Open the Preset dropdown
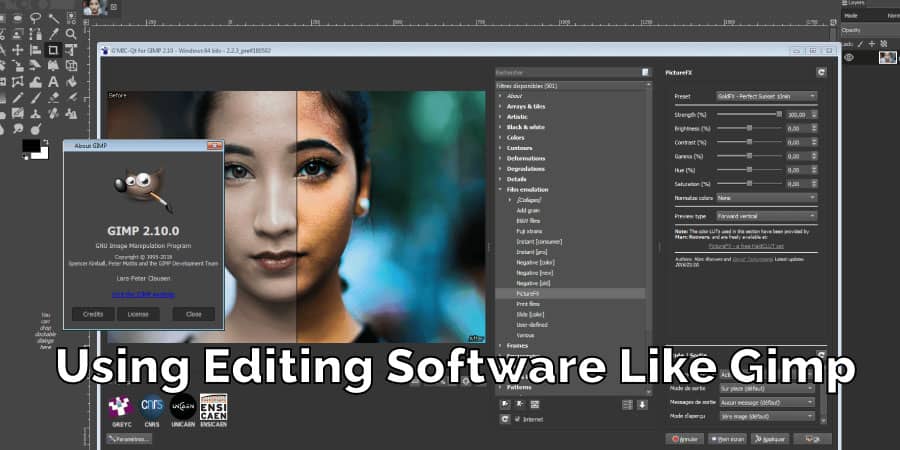The image size is (900, 450). [x=766, y=96]
